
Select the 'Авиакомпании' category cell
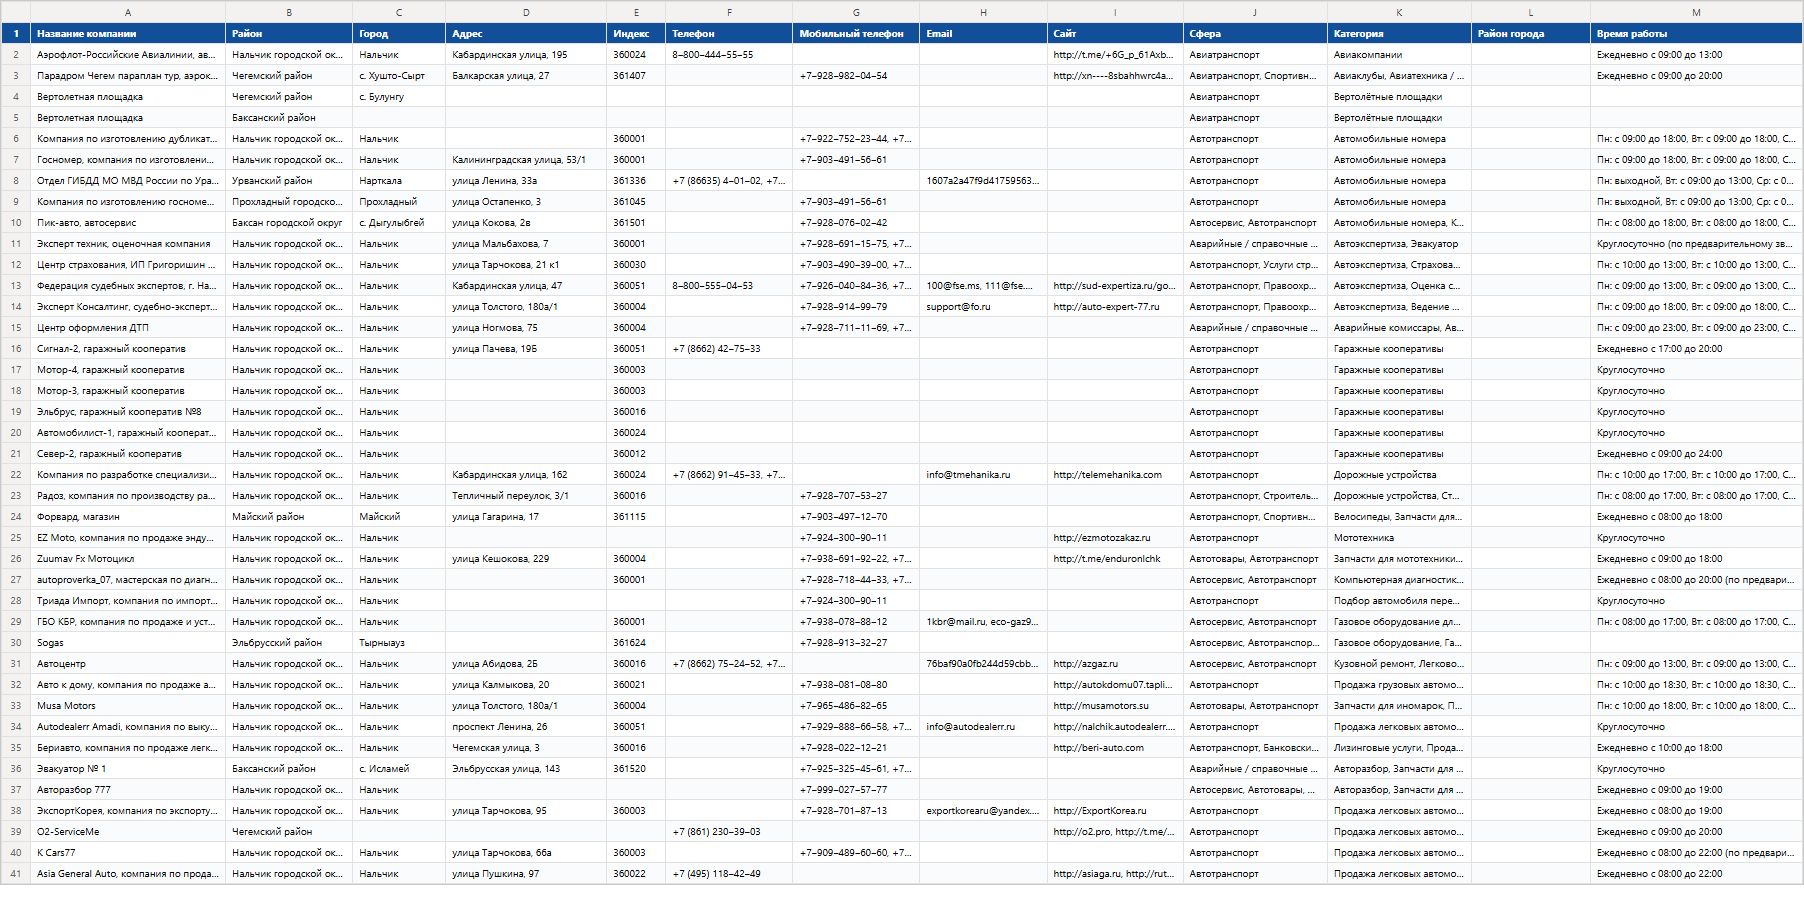[1399, 55]
